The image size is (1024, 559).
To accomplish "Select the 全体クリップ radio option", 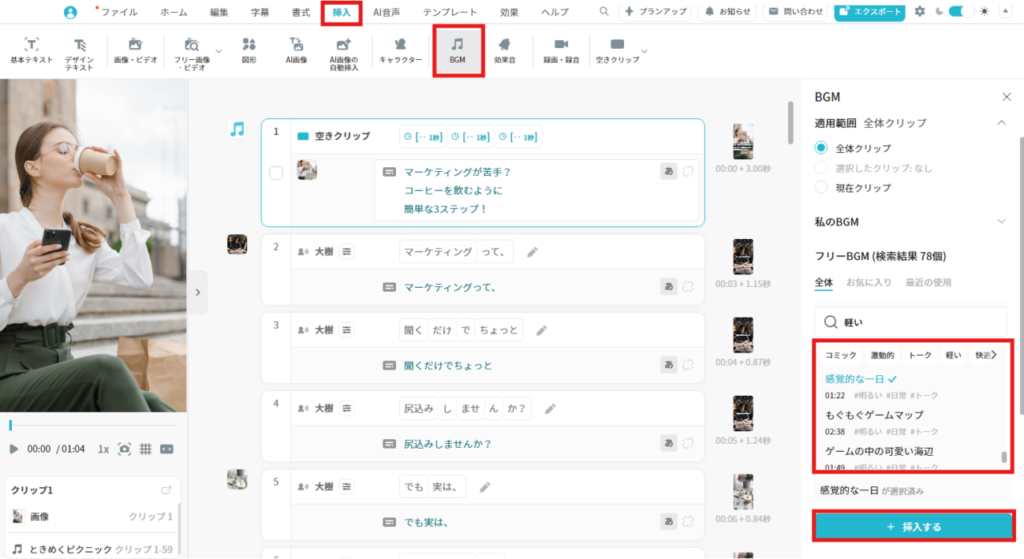I will click(821, 148).
